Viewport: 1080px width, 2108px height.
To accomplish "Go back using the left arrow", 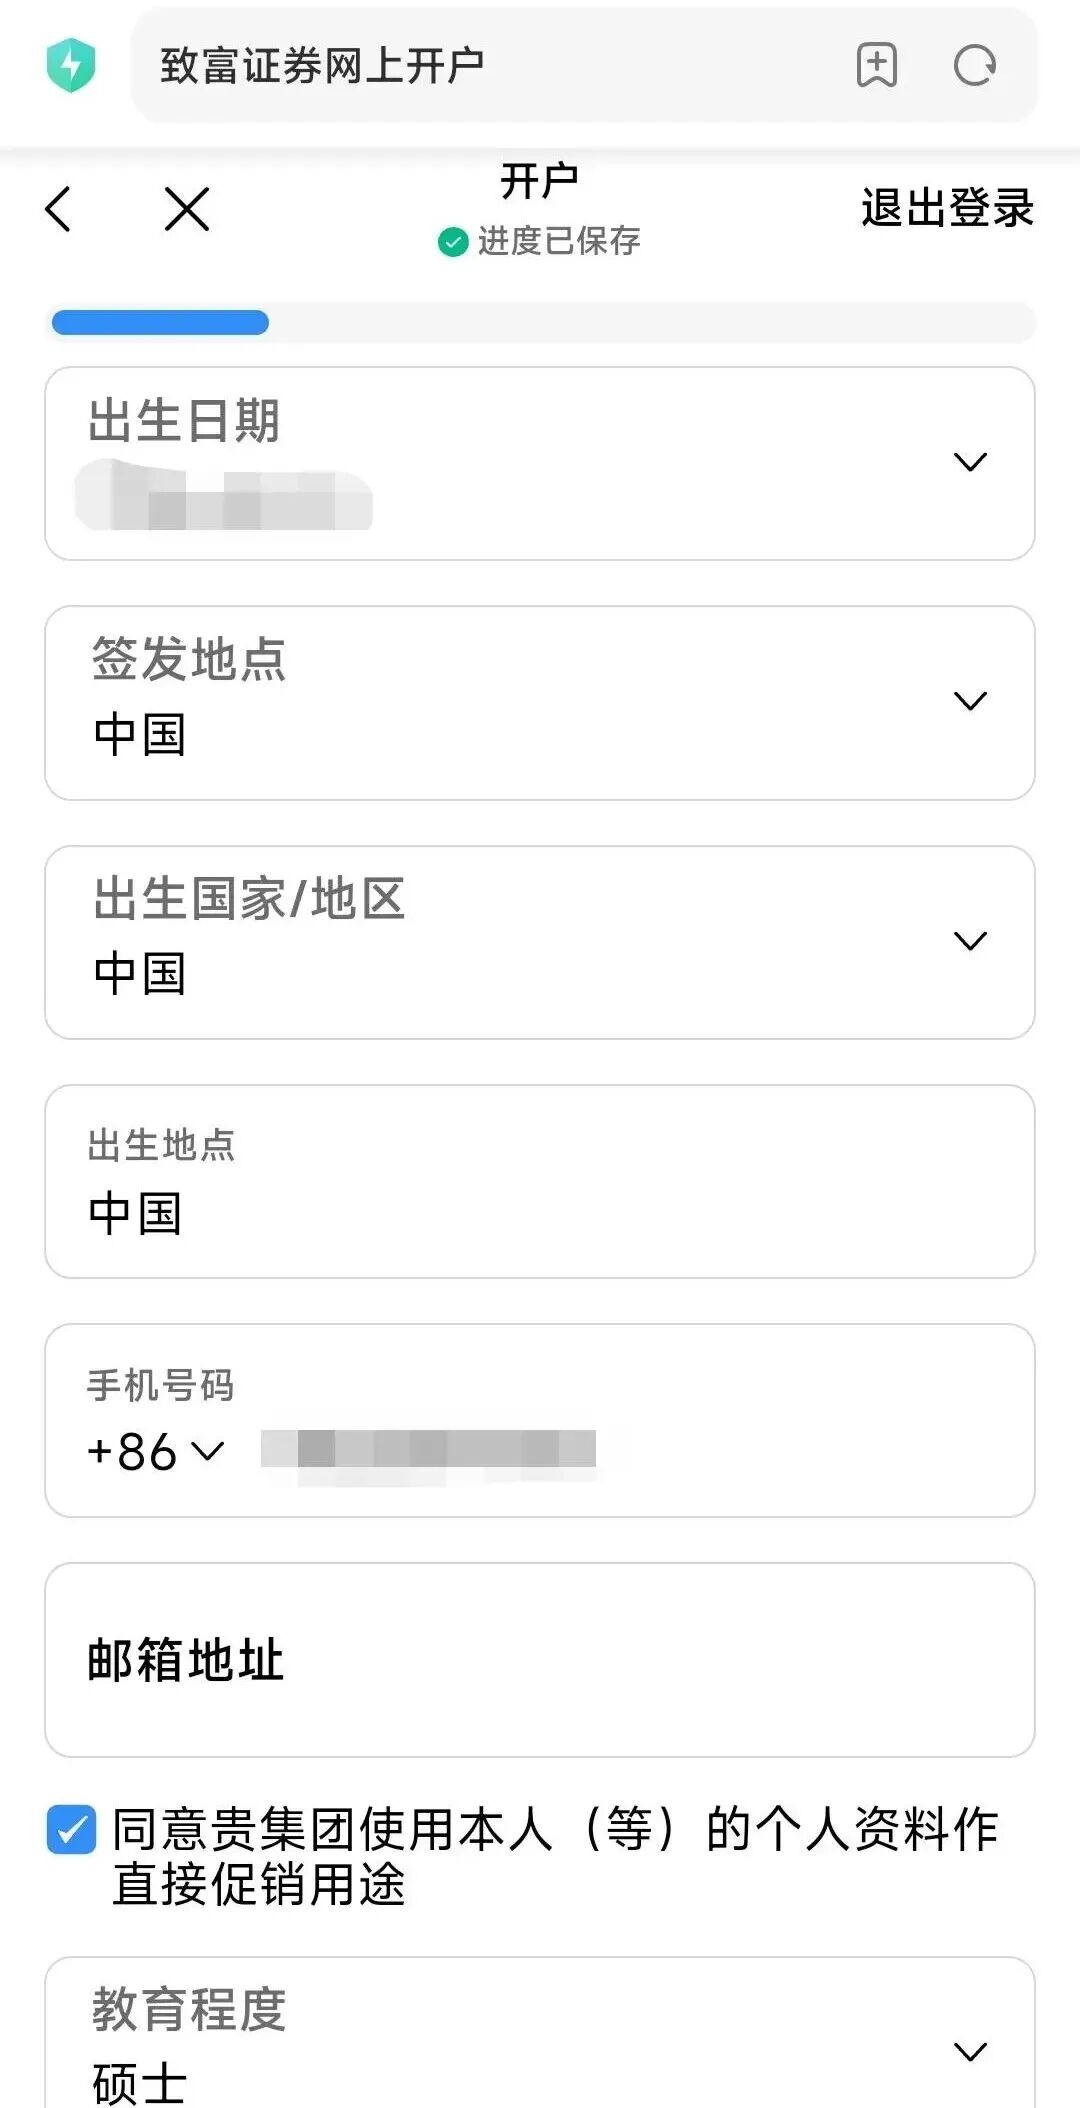I will click(x=59, y=209).
